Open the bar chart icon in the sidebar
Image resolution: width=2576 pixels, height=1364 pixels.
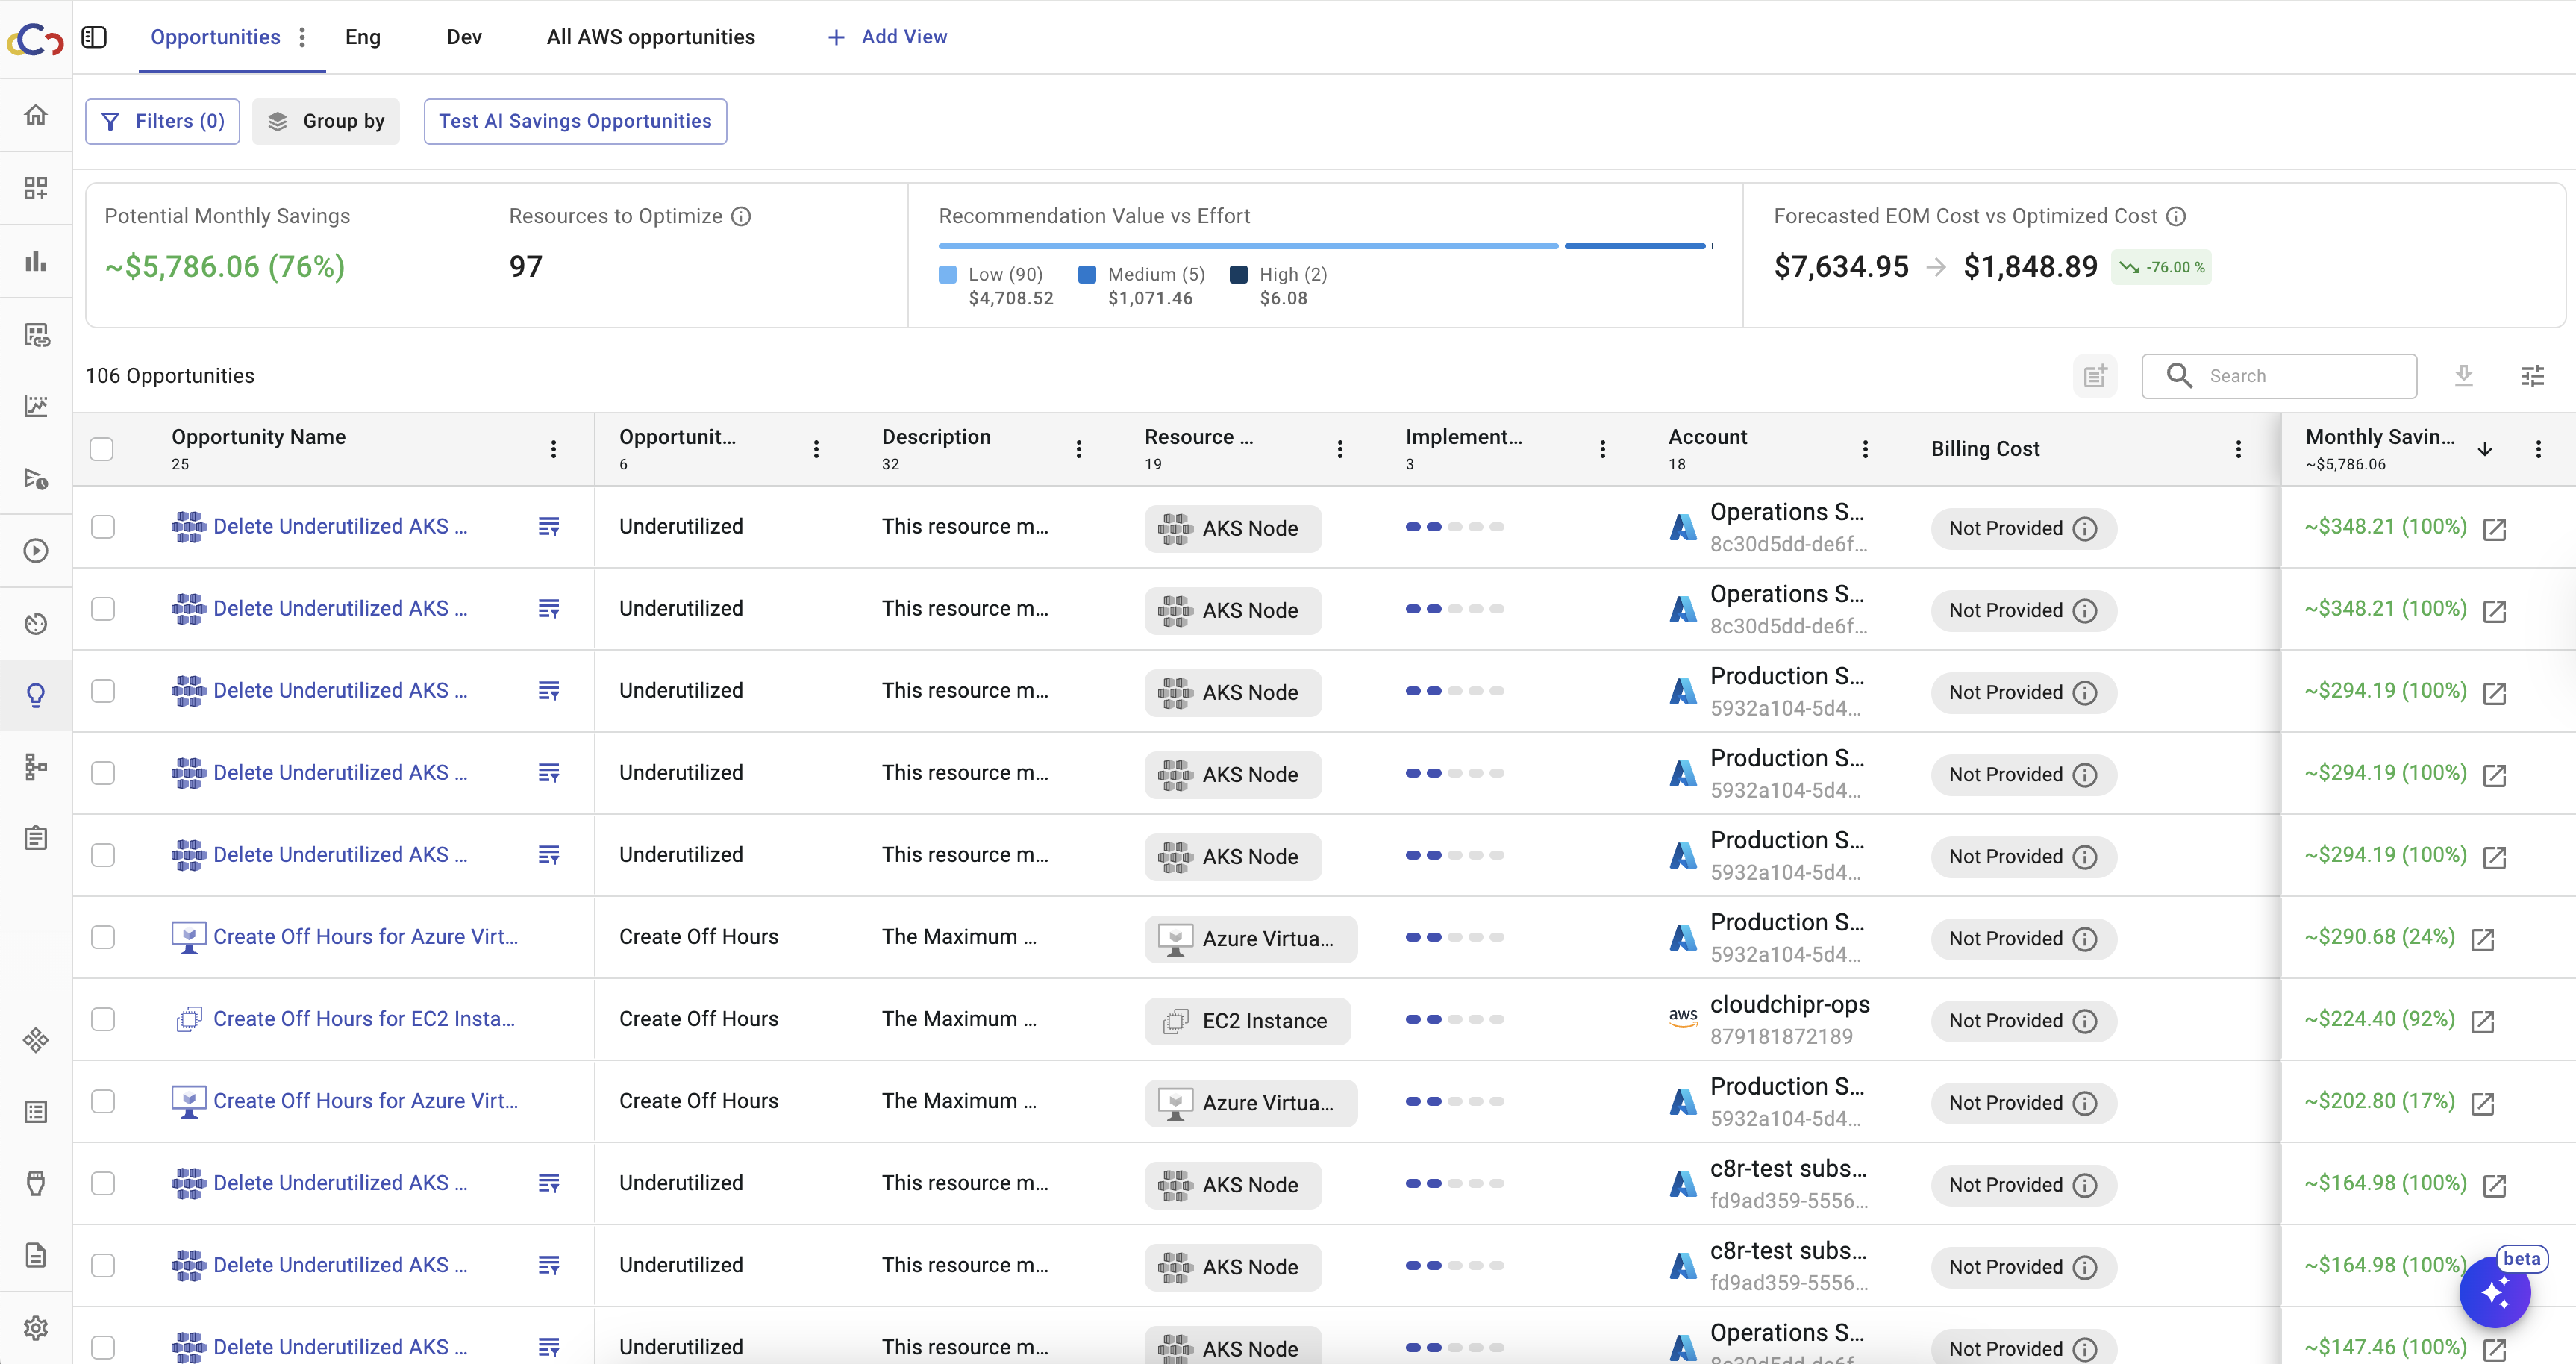tap(36, 261)
